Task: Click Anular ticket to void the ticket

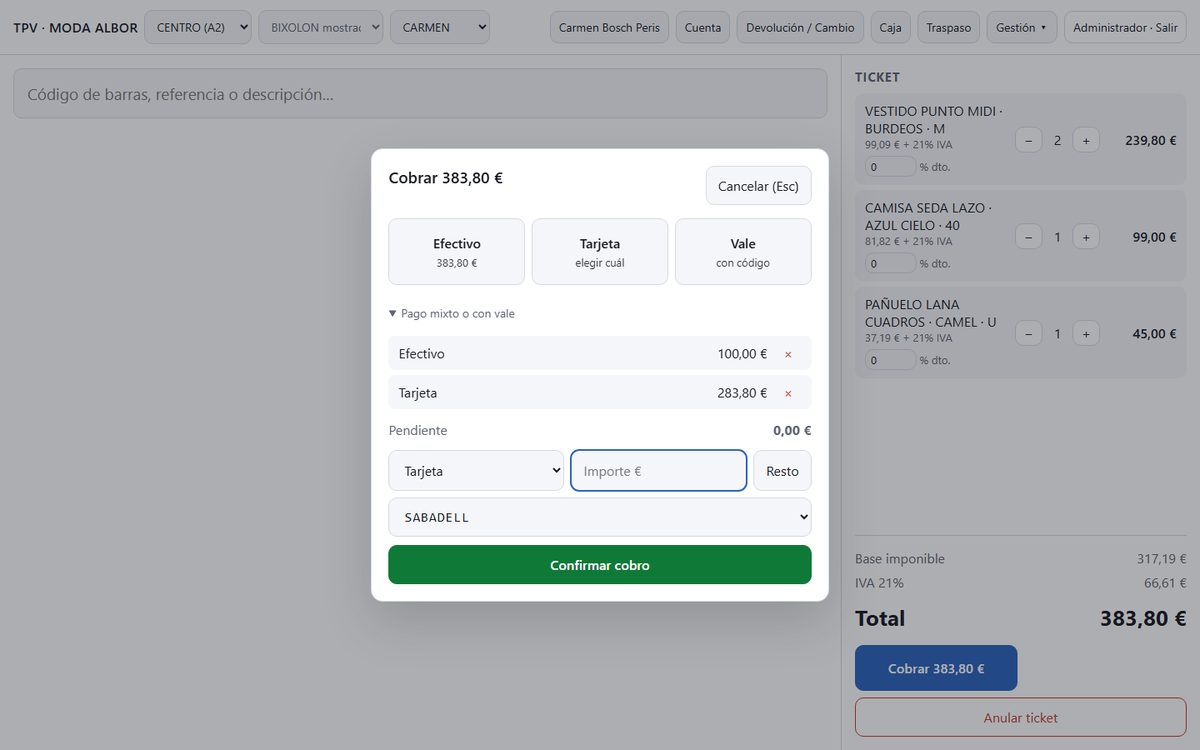Action: pos(1021,718)
